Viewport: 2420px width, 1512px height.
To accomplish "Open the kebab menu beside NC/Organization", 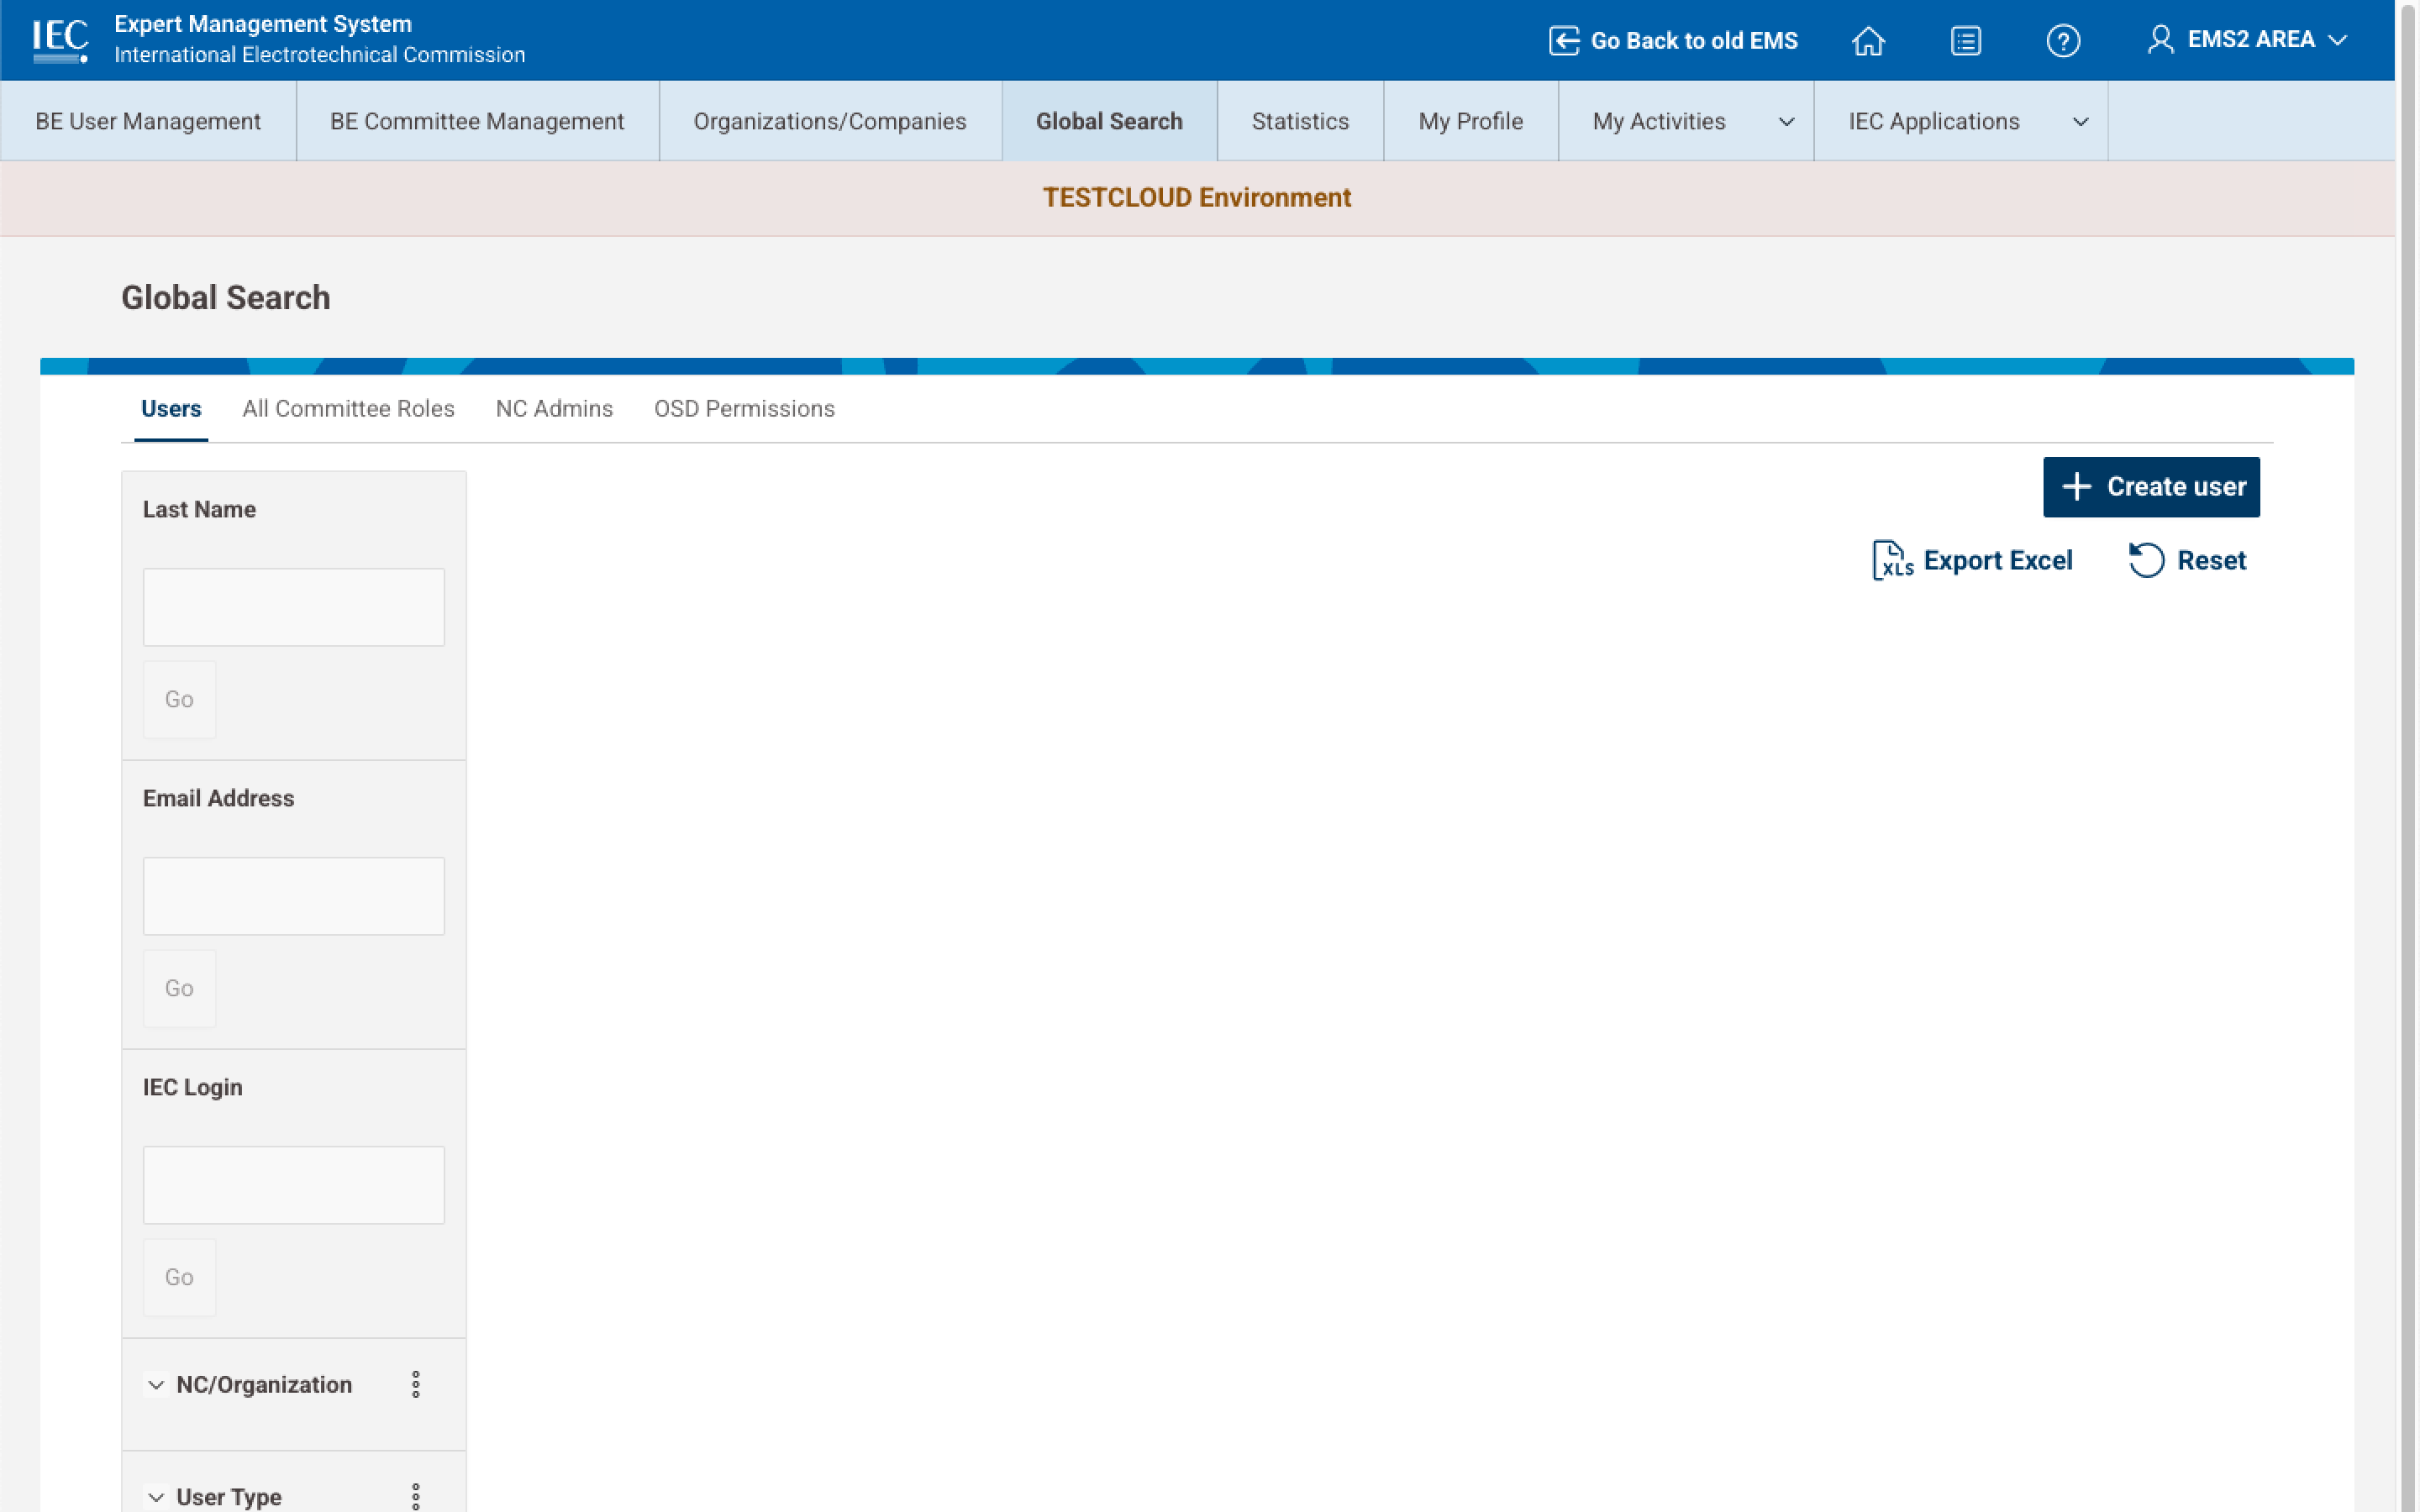I will (x=417, y=1384).
